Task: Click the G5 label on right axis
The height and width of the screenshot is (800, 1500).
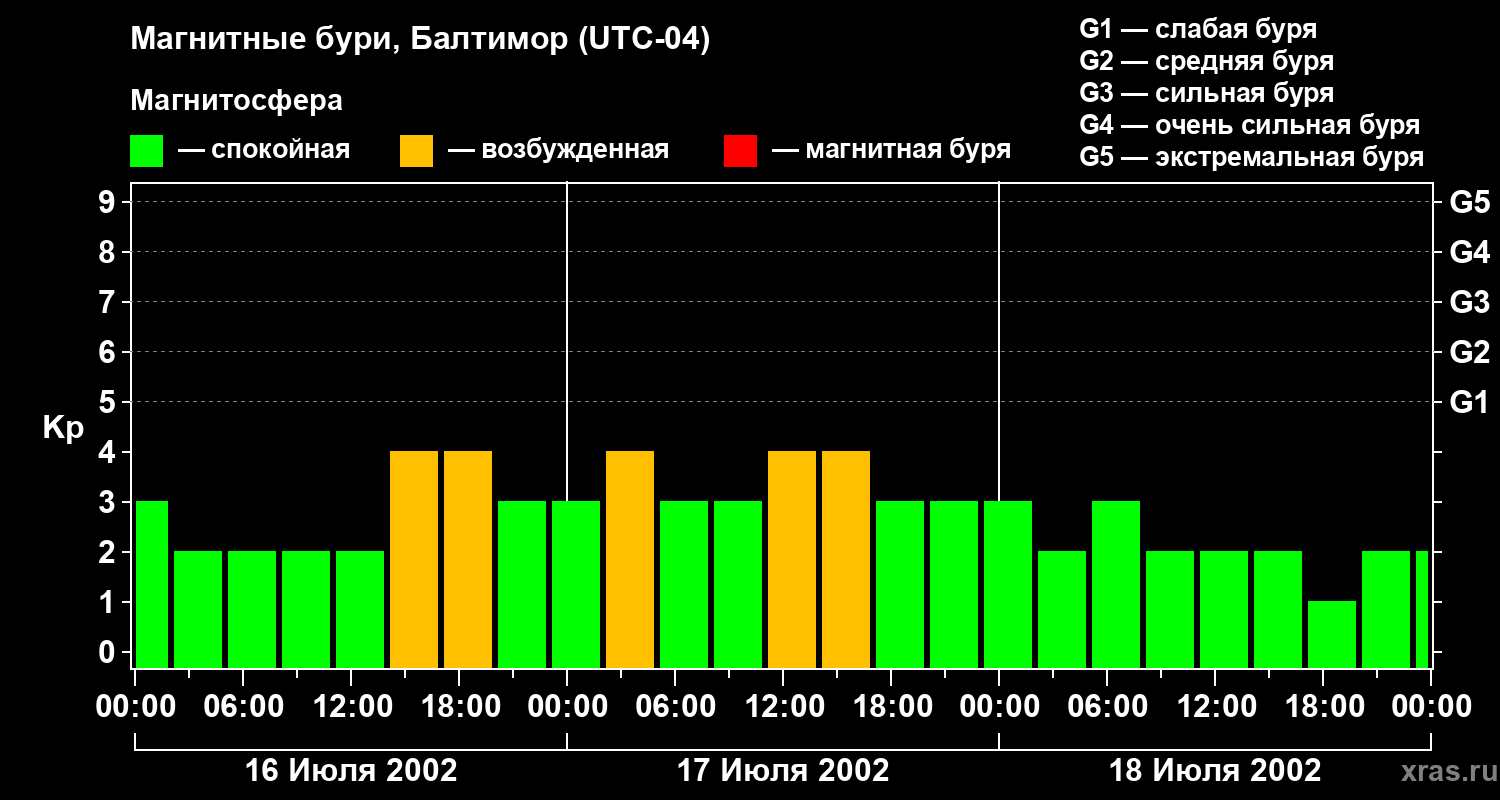Action: 1469,202
